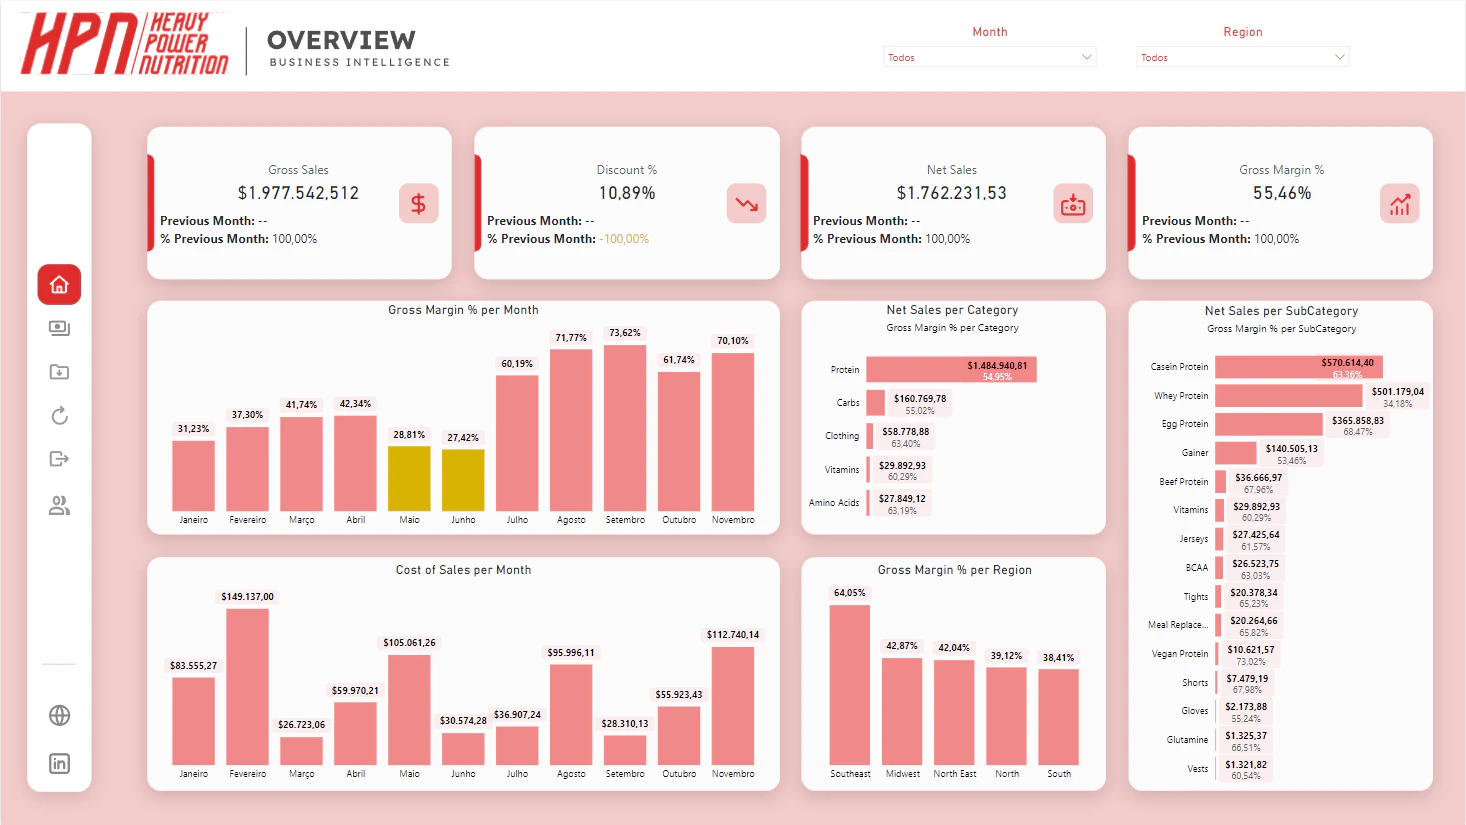Click the $501.179,04 Whey Protein value
This screenshot has height=825, width=1466.
tap(1398, 392)
